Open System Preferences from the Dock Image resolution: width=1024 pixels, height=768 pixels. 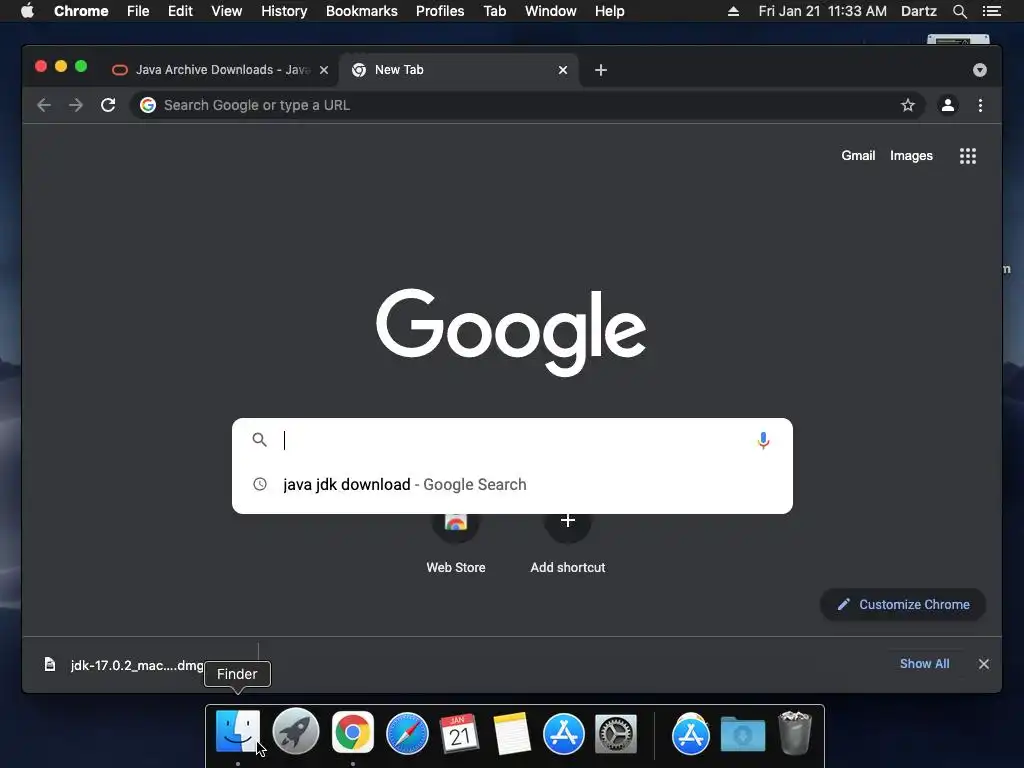click(616, 733)
